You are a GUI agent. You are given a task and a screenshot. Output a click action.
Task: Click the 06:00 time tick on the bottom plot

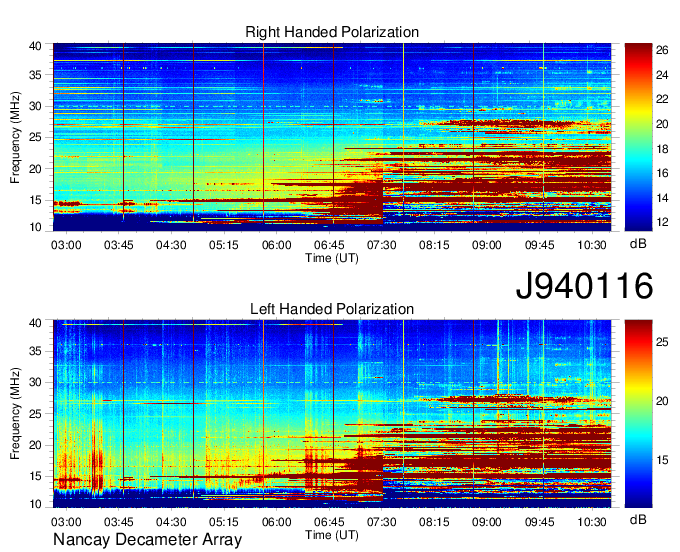point(277,522)
